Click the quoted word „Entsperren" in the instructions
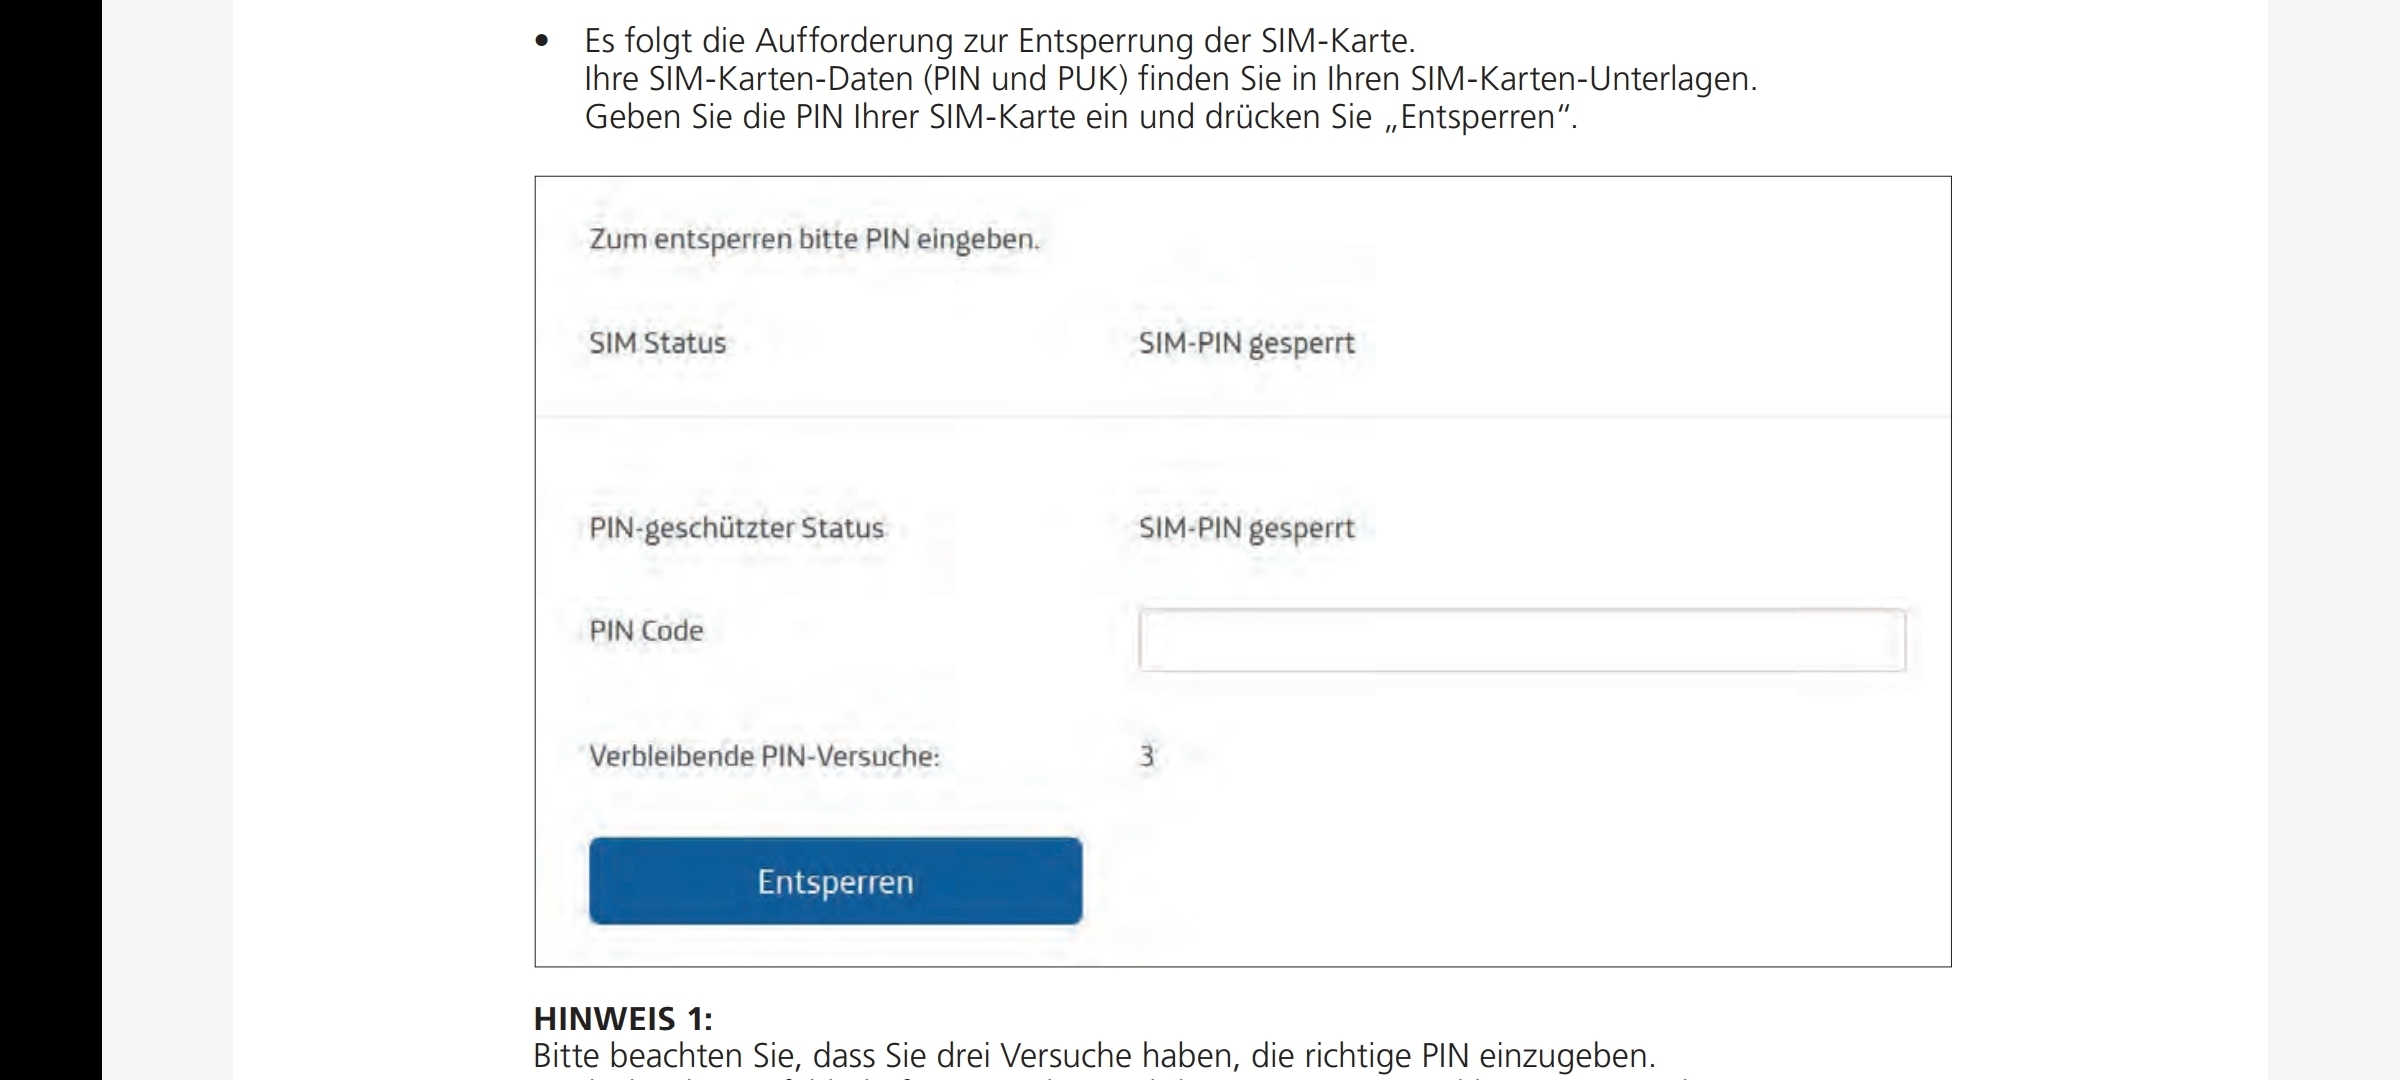The height and width of the screenshot is (1080, 2400). pos(1476,117)
